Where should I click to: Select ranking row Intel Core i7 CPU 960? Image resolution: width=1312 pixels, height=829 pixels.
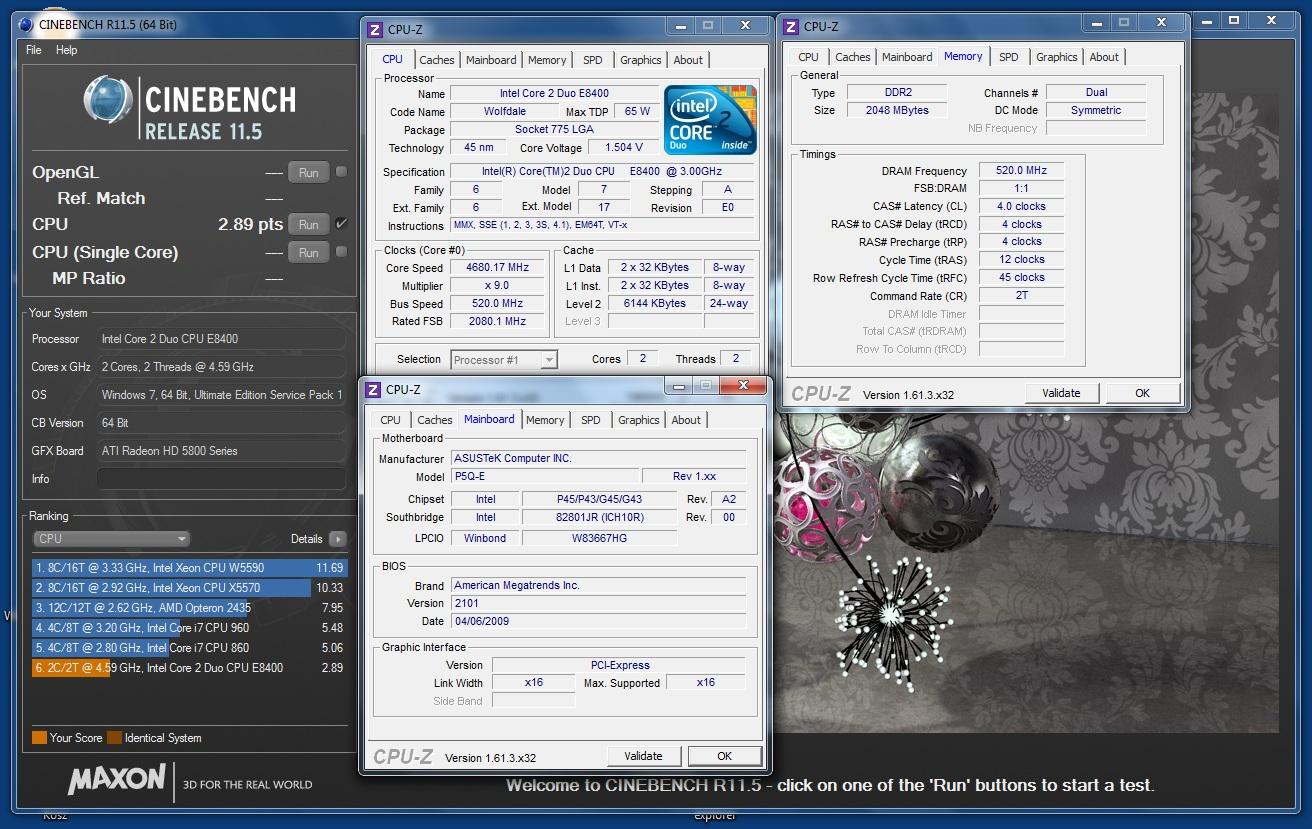tap(189, 628)
